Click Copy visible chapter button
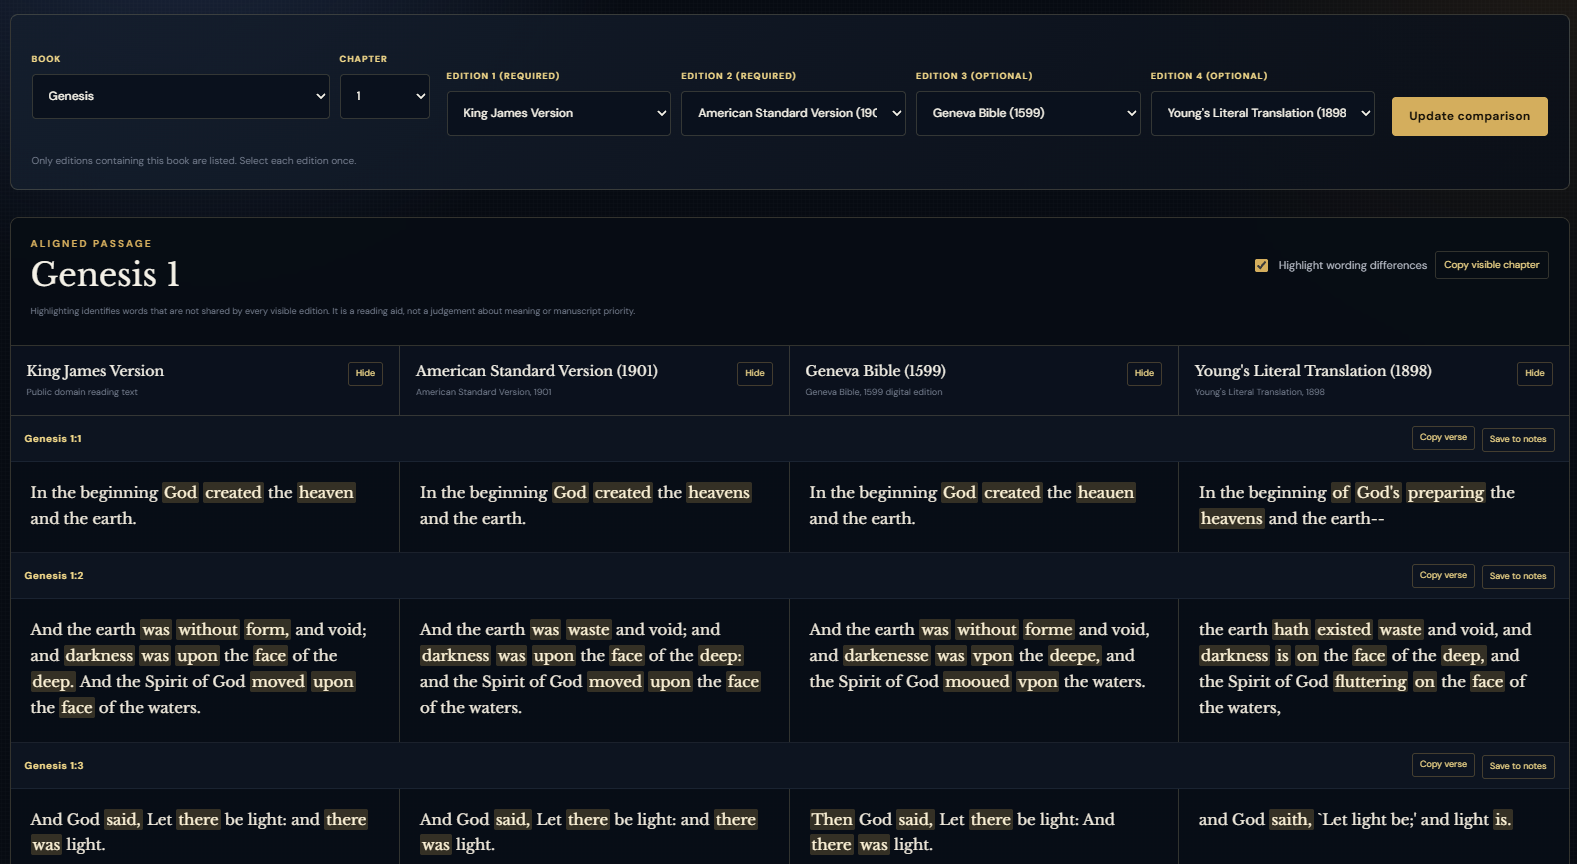Image resolution: width=1577 pixels, height=864 pixels. point(1492,265)
